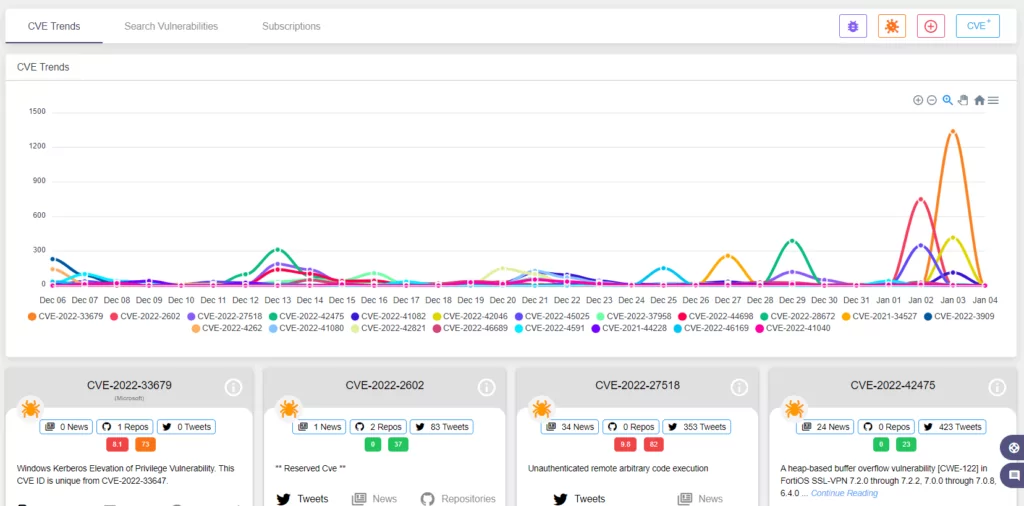The width and height of the screenshot is (1024, 506).
Task: Toggle CVE-2022-28672 legend entry
Action: [x=798, y=316]
